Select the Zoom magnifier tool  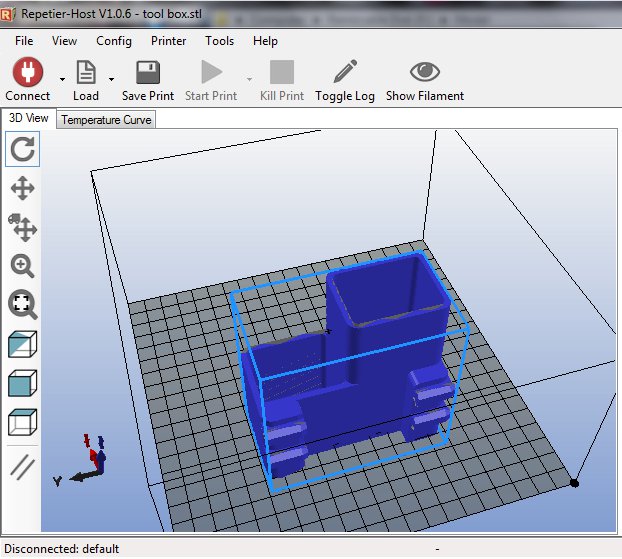(23, 265)
